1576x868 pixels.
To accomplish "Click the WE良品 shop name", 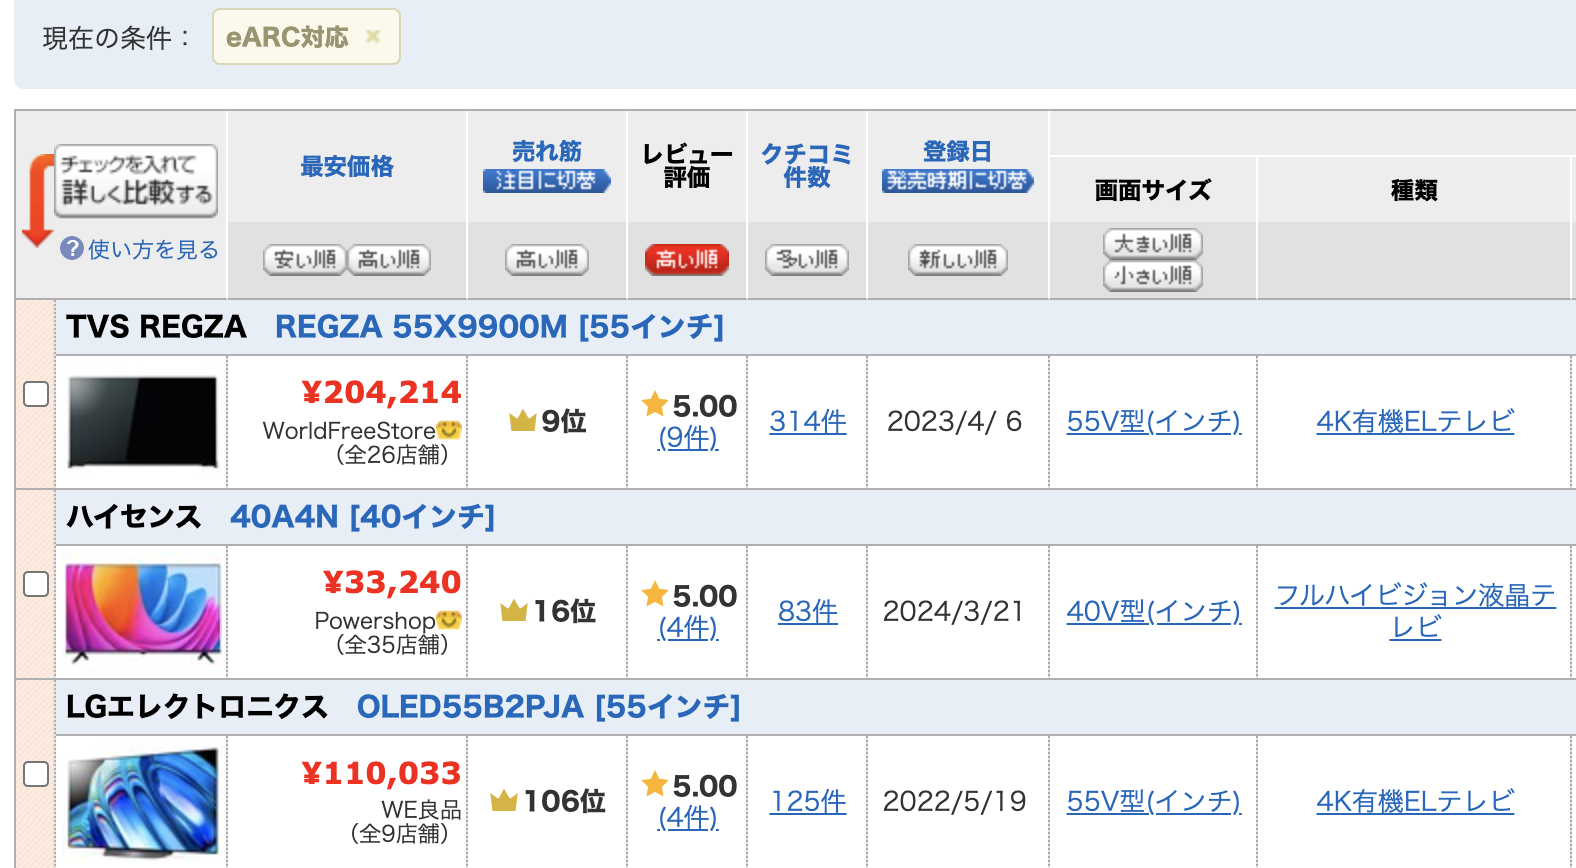I will pyautogui.click(x=422, y=809).
